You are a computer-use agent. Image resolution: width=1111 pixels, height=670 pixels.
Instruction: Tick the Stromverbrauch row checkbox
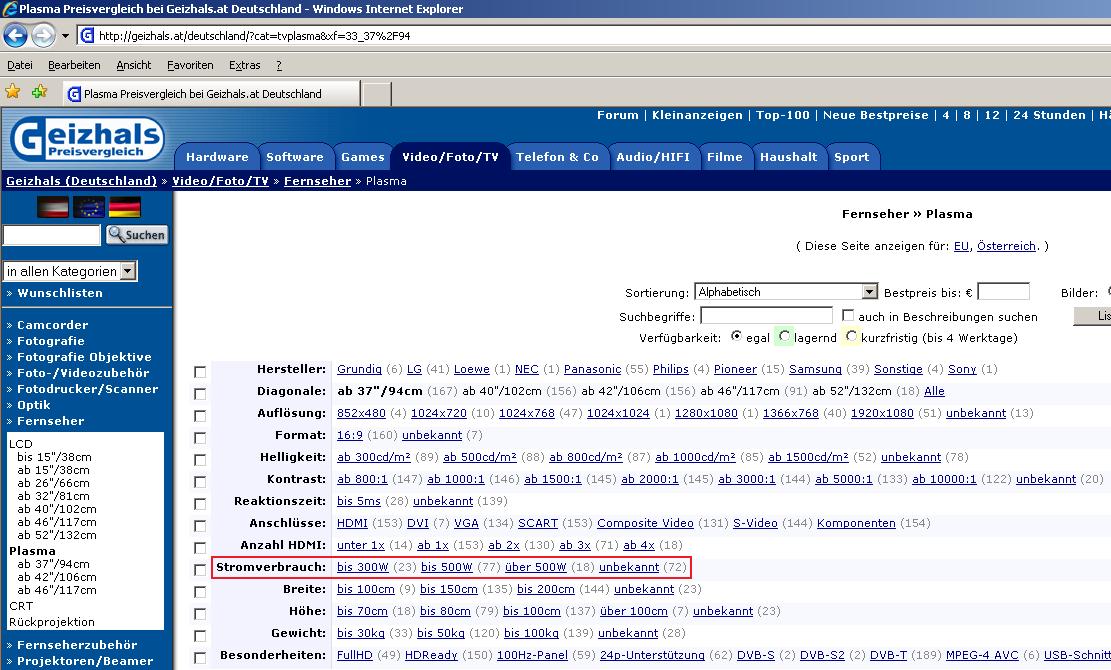pyautogui.click(x=200, y=569)
